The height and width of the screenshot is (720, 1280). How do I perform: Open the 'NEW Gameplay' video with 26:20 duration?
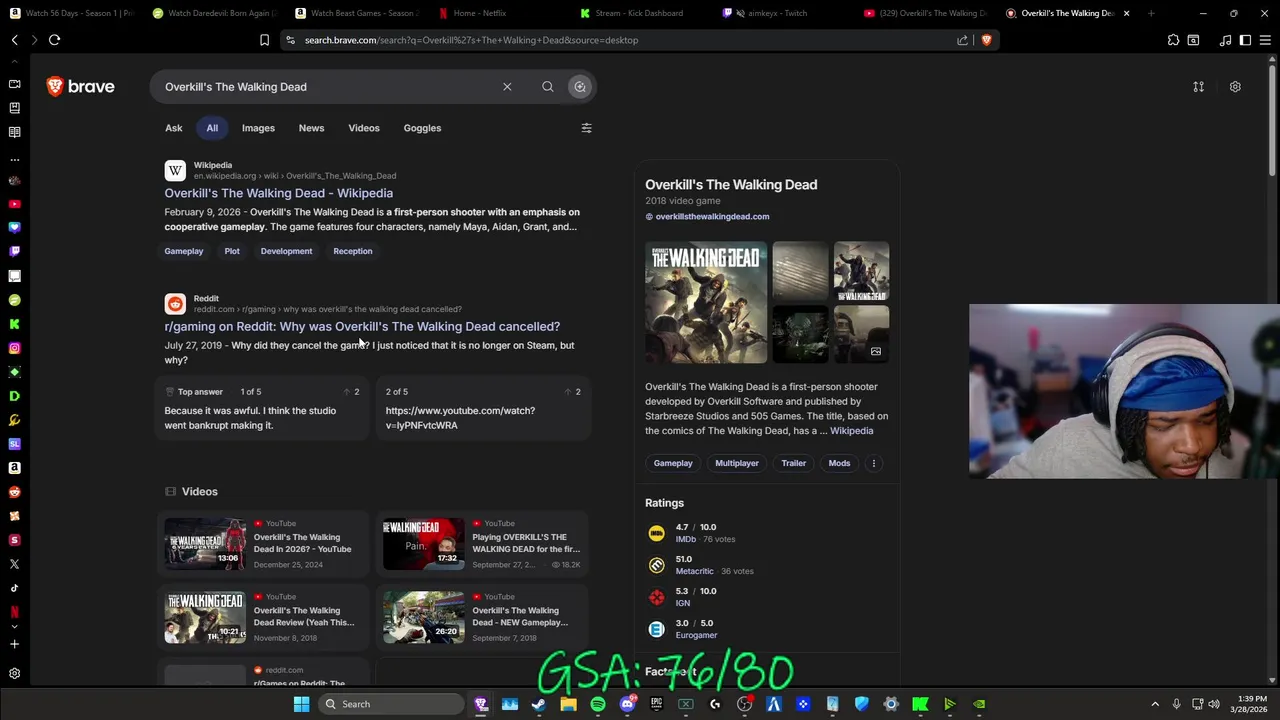pos(424,617)
